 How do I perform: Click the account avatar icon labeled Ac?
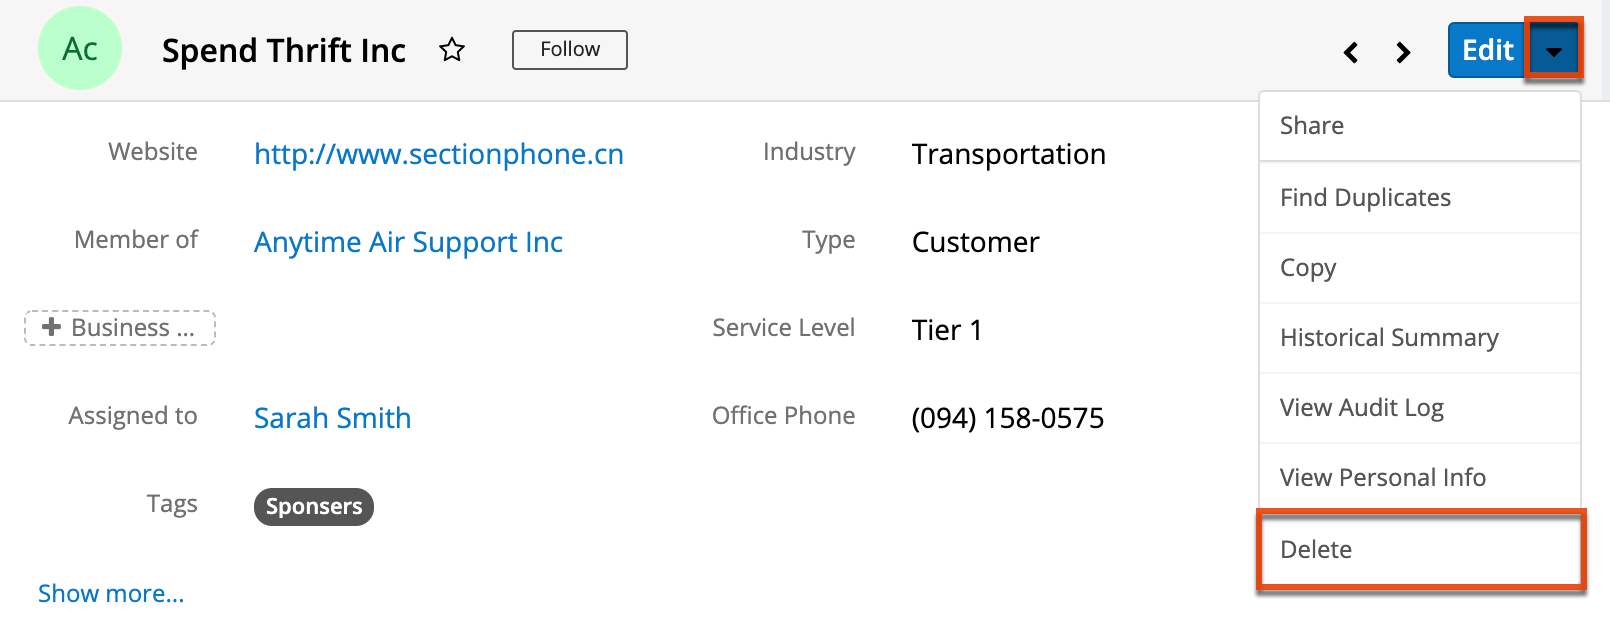80,47
